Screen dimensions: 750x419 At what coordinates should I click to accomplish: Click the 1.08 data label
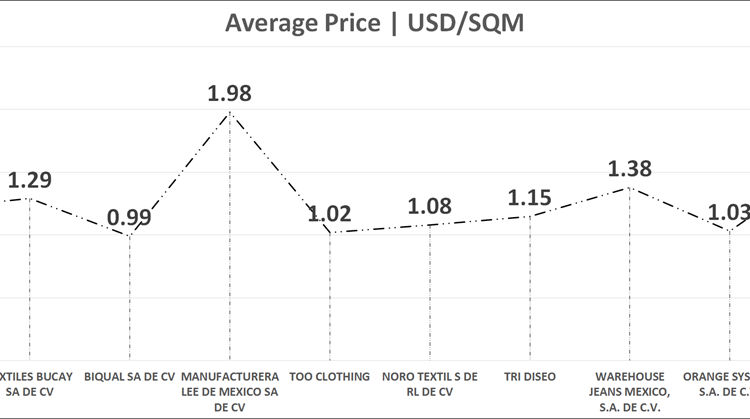pyautogui.click(x=430, y=208)
